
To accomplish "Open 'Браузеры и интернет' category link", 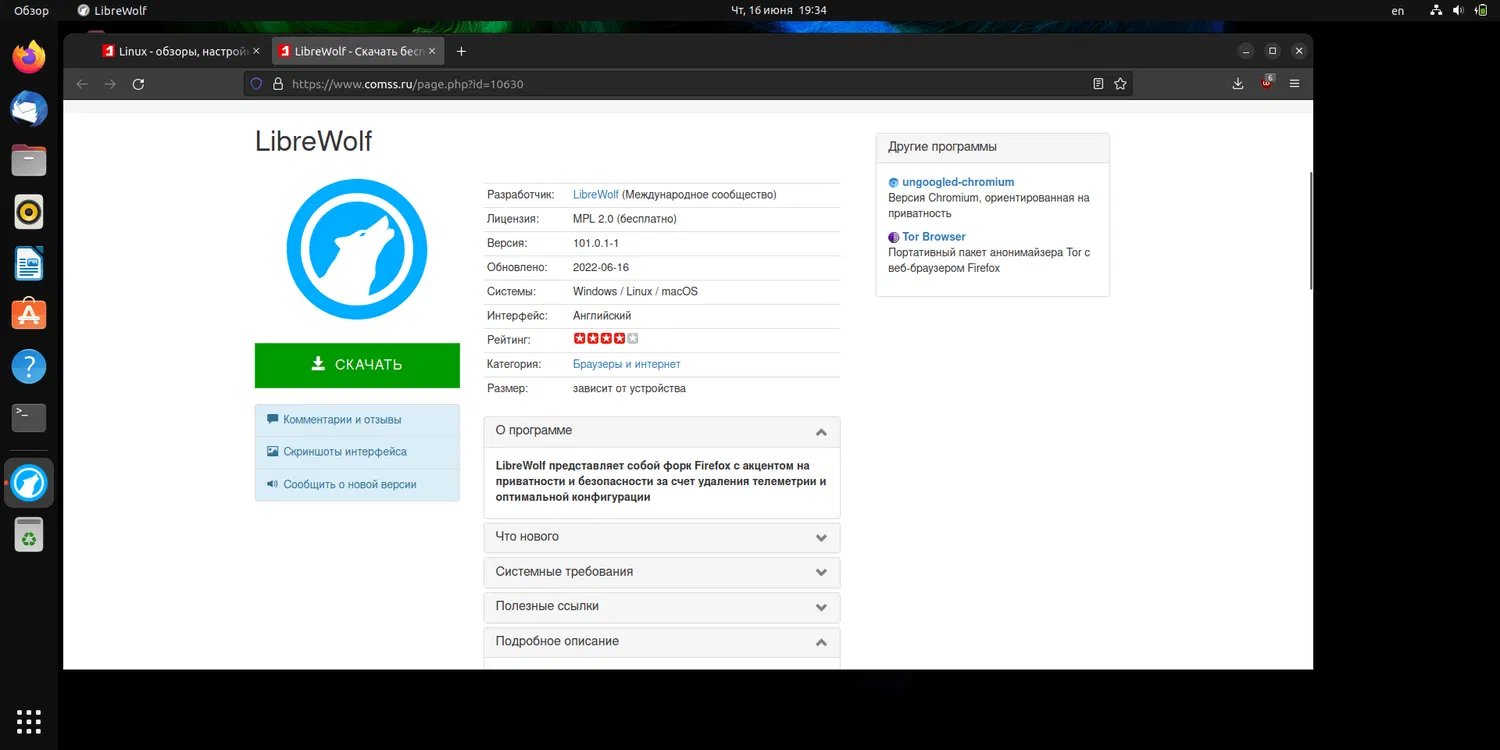I will coord(626,364).
